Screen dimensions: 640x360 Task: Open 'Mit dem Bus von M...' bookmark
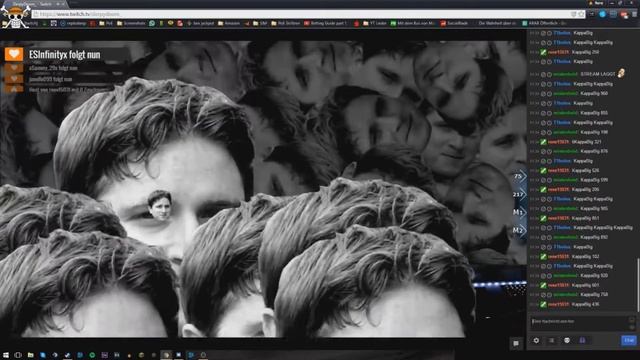click(x=413, y=24)
